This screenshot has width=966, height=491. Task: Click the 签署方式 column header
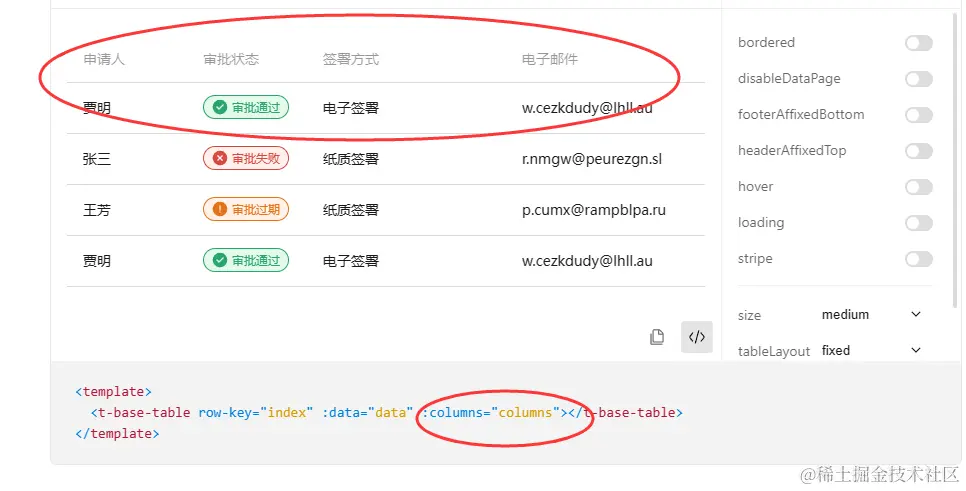tap(351, 60)
